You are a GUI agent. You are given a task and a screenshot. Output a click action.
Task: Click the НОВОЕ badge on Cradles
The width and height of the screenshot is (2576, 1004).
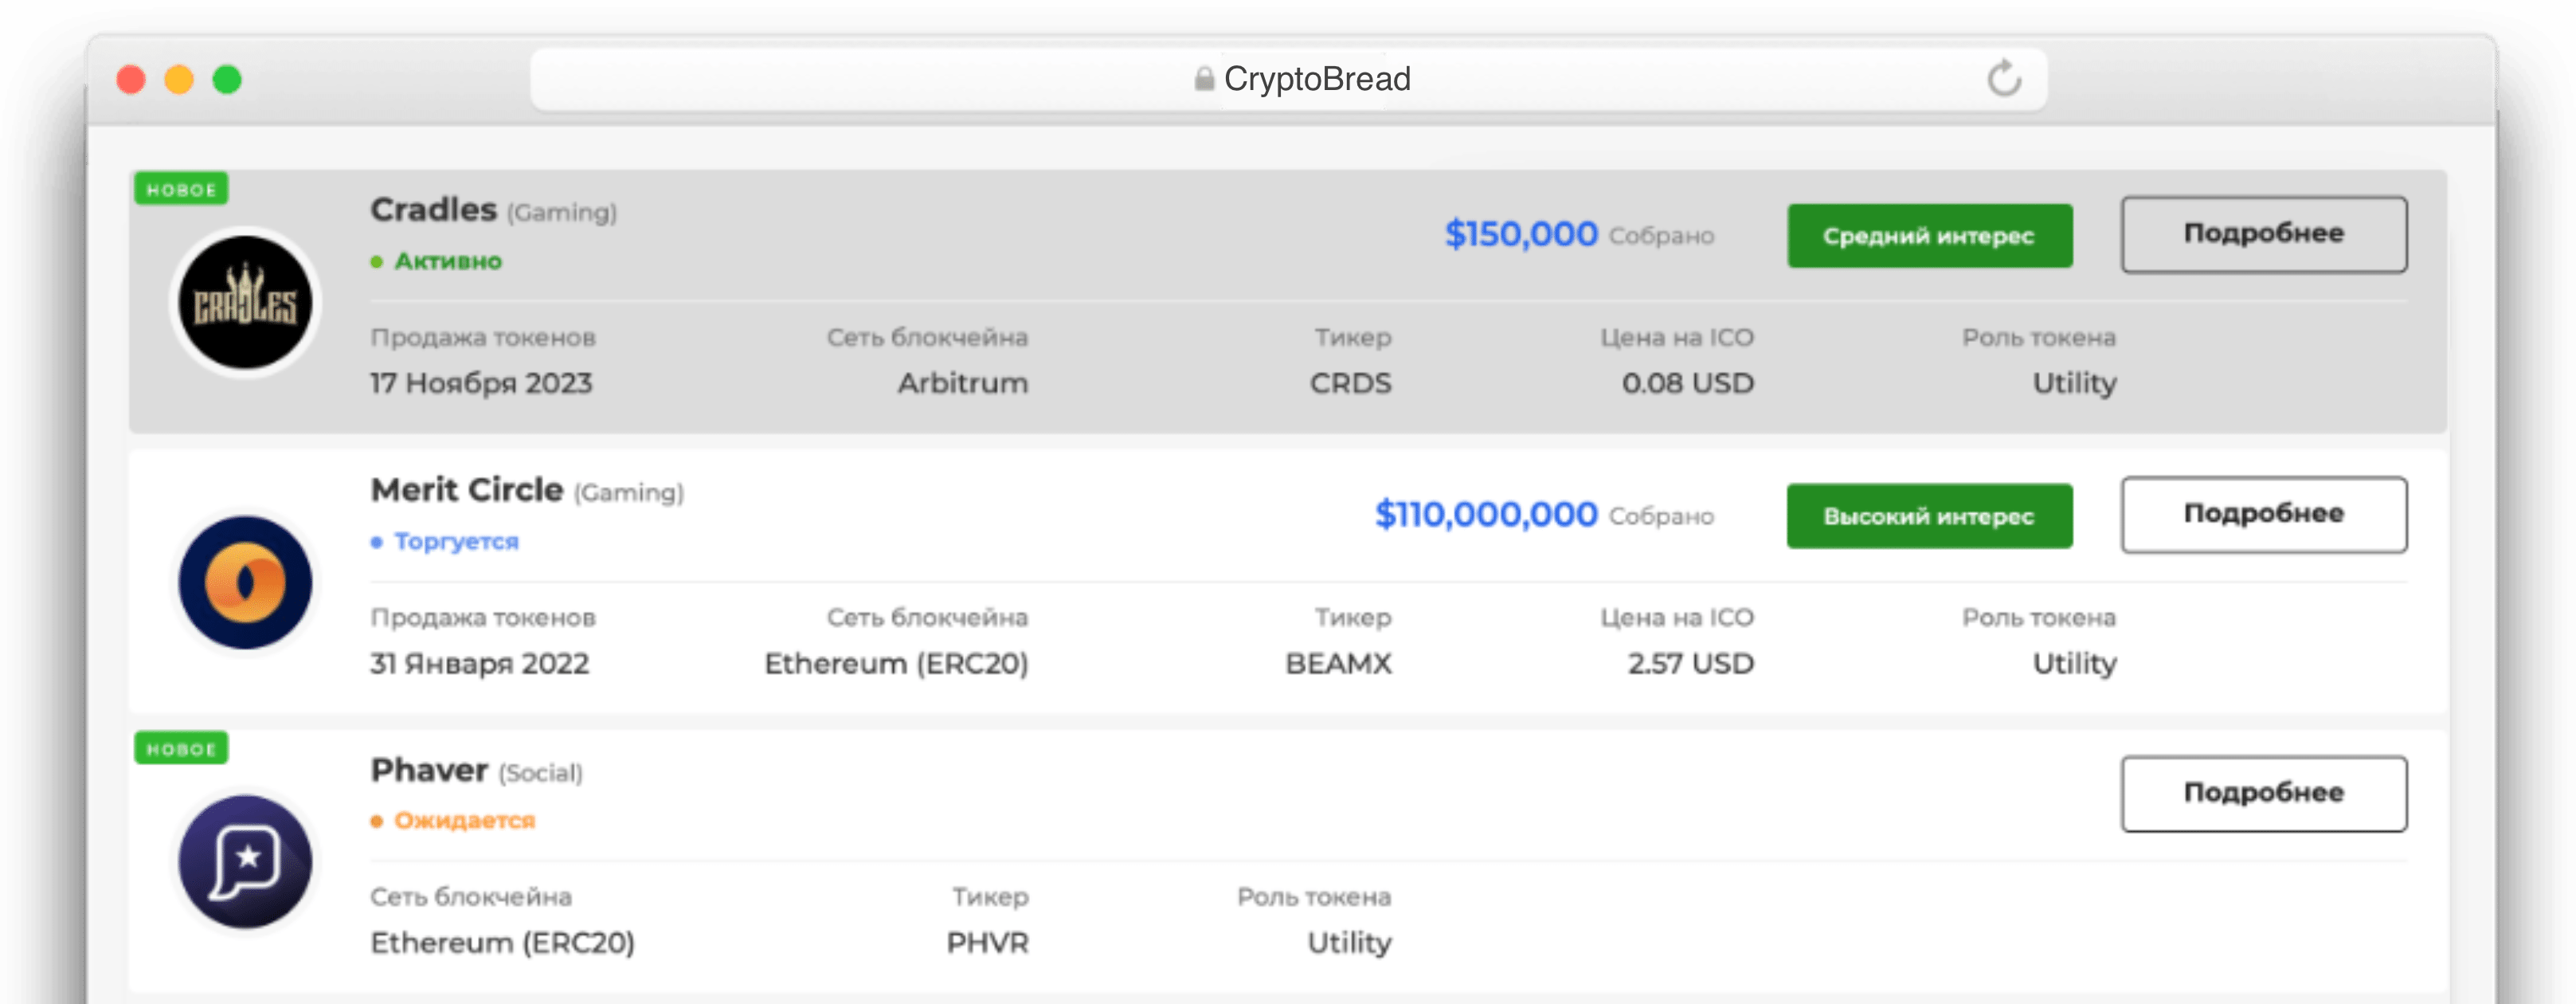pyautogui.click(x=181, y=189)
